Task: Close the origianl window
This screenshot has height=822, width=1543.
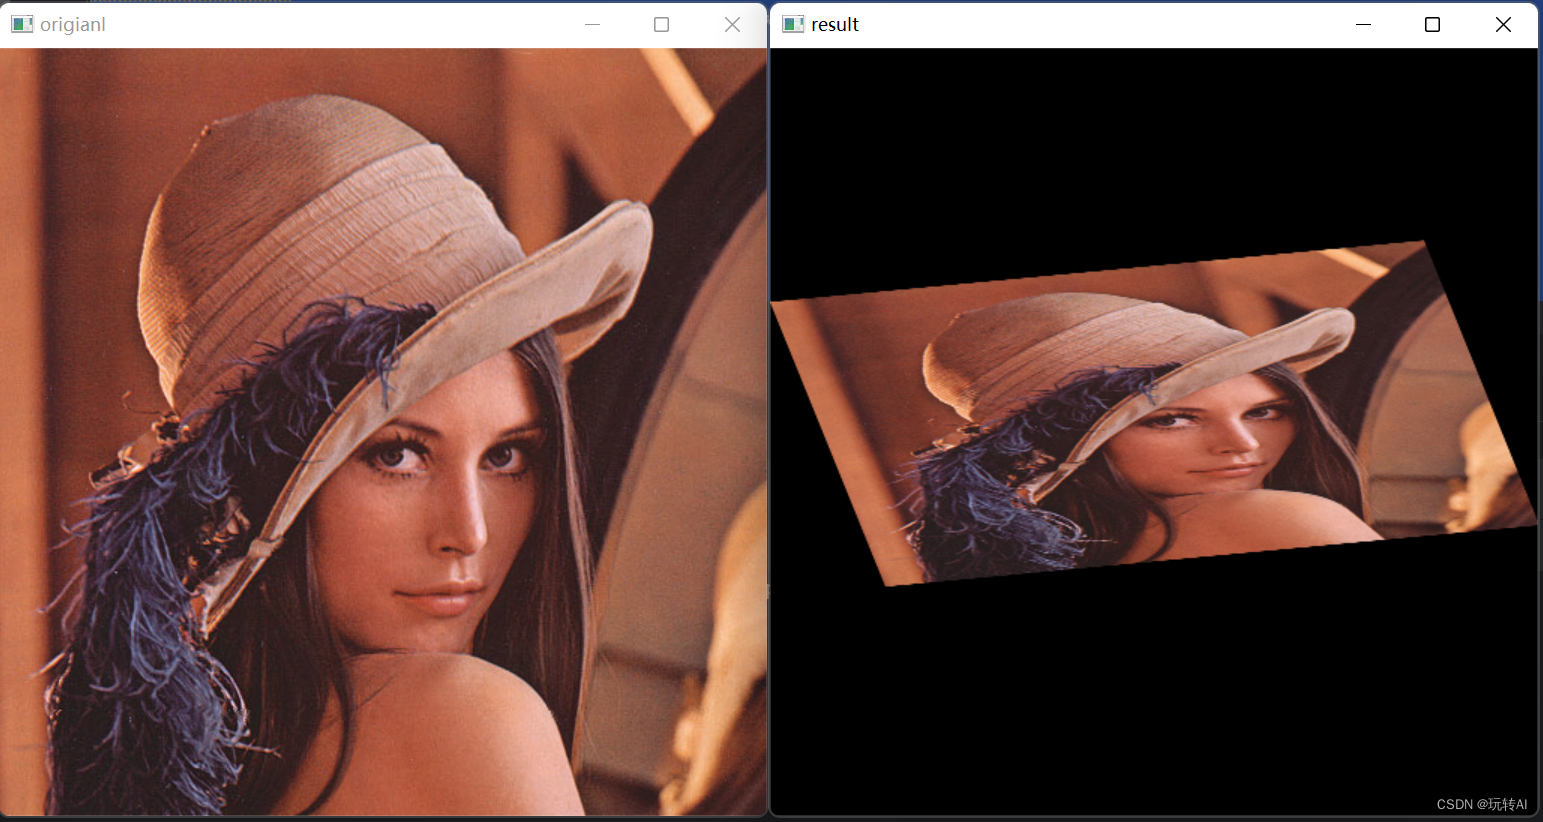Action: click(732, 24)
